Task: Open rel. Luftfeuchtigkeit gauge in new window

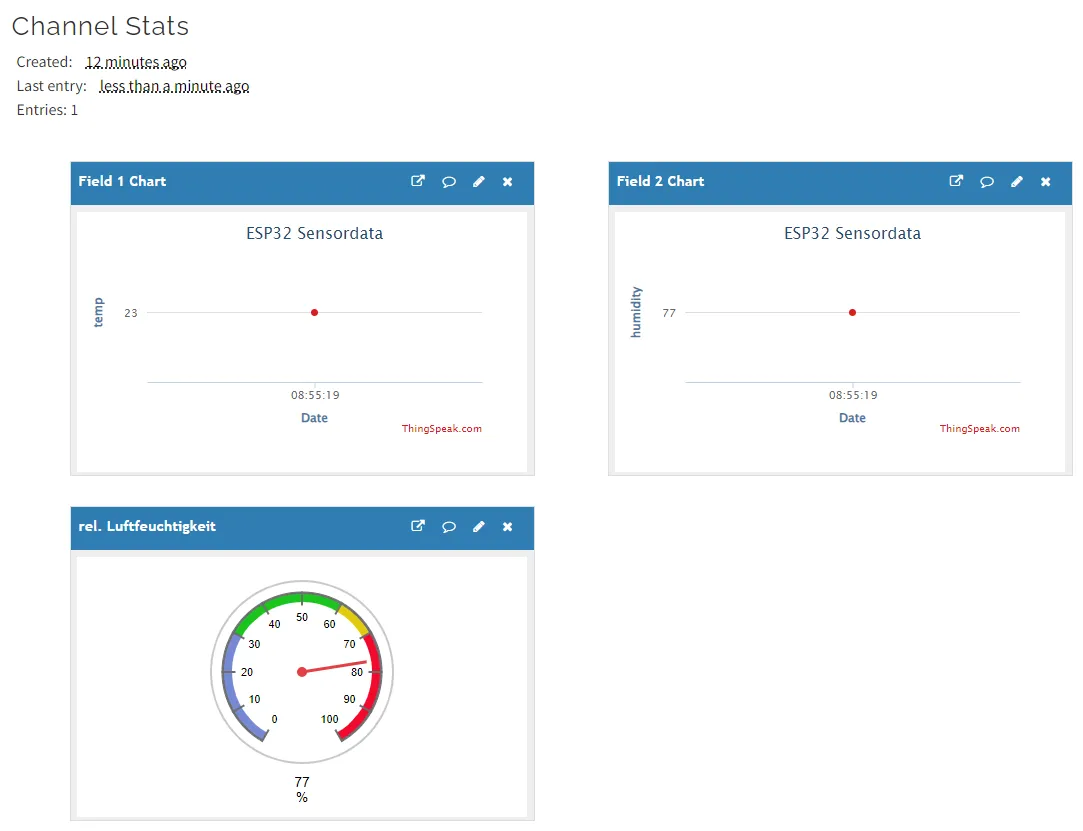Action: click(x=418, y=526)
